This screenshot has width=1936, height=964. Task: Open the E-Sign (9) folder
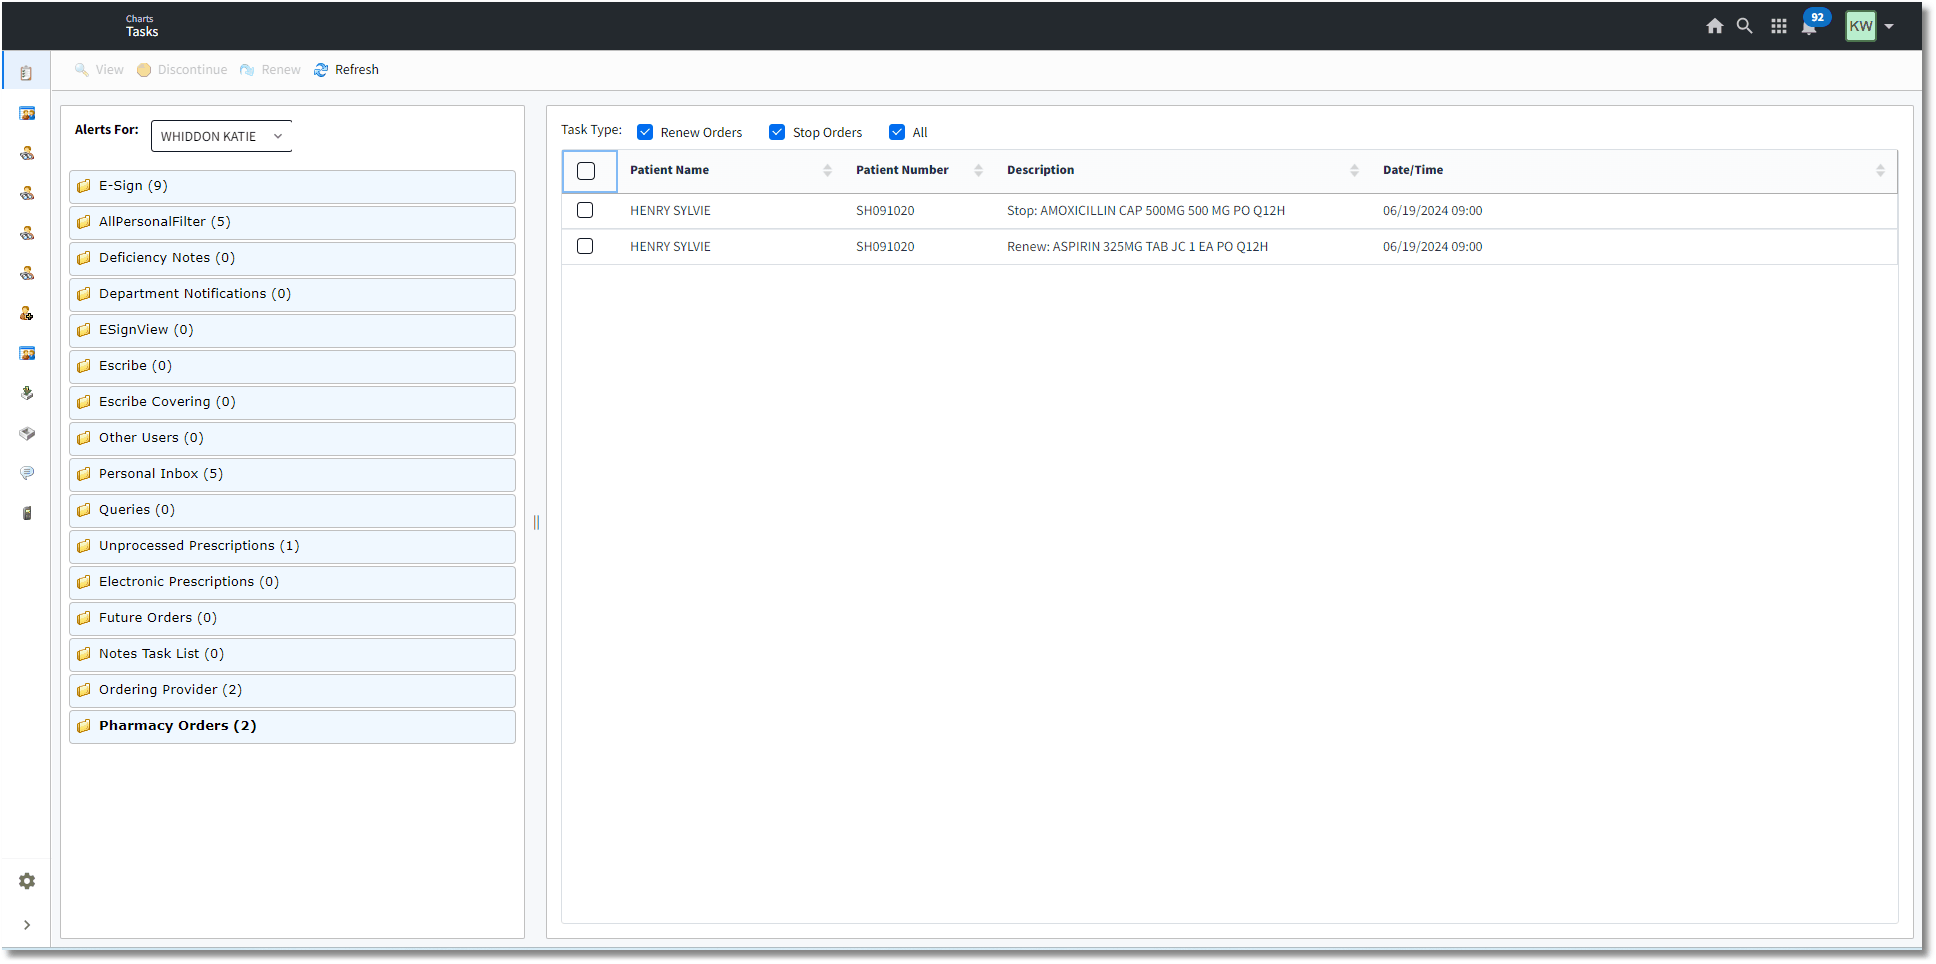[292, 186]
